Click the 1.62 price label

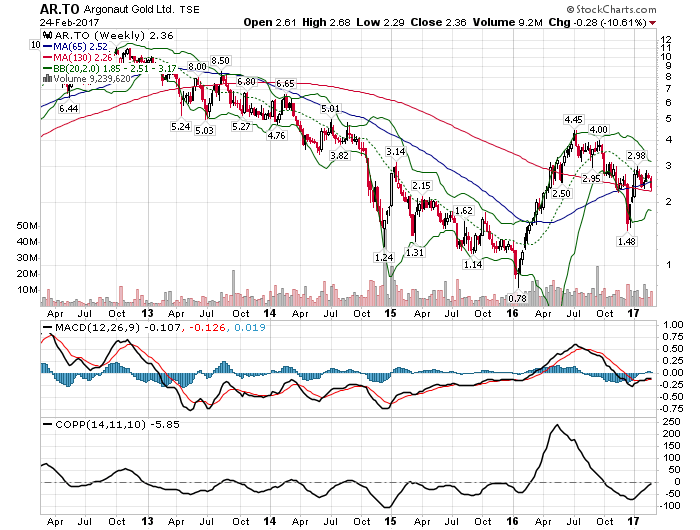[463, 211]
